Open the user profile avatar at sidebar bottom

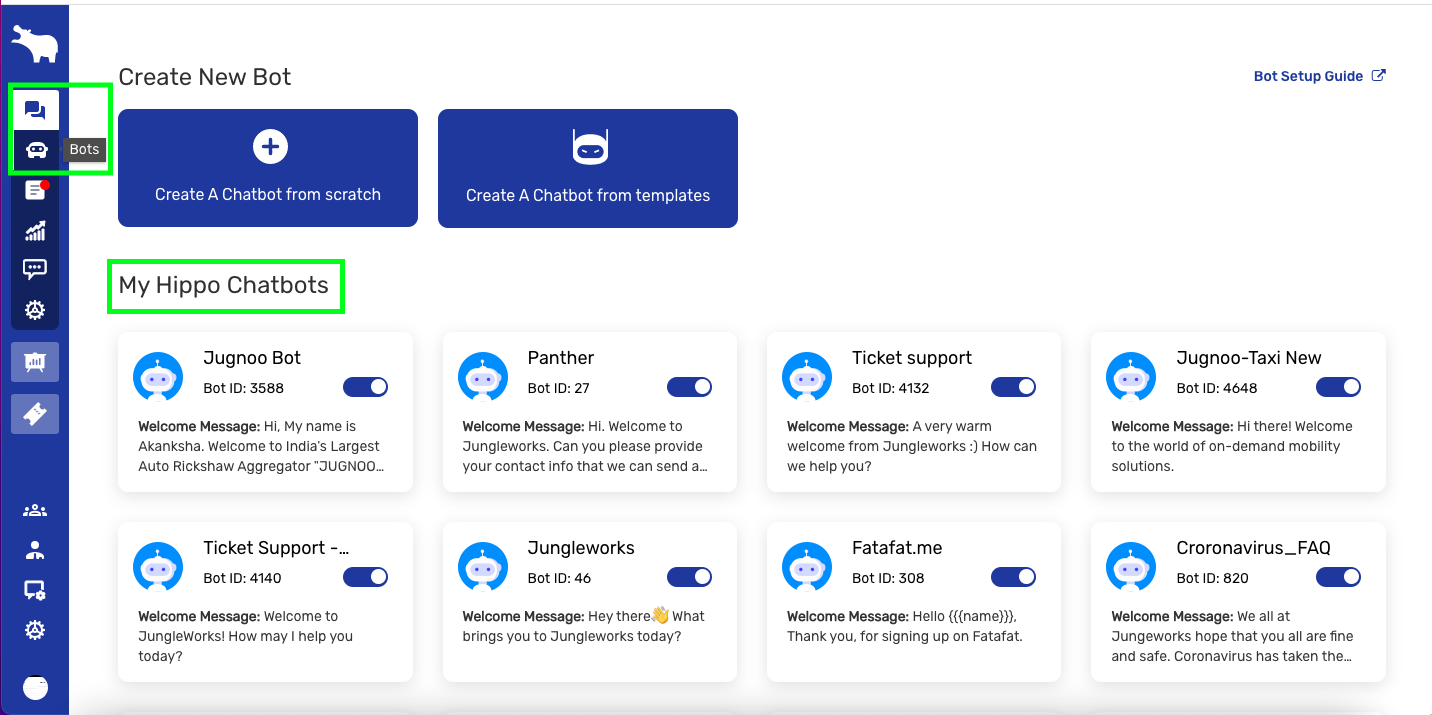click(x=35, y=687)
